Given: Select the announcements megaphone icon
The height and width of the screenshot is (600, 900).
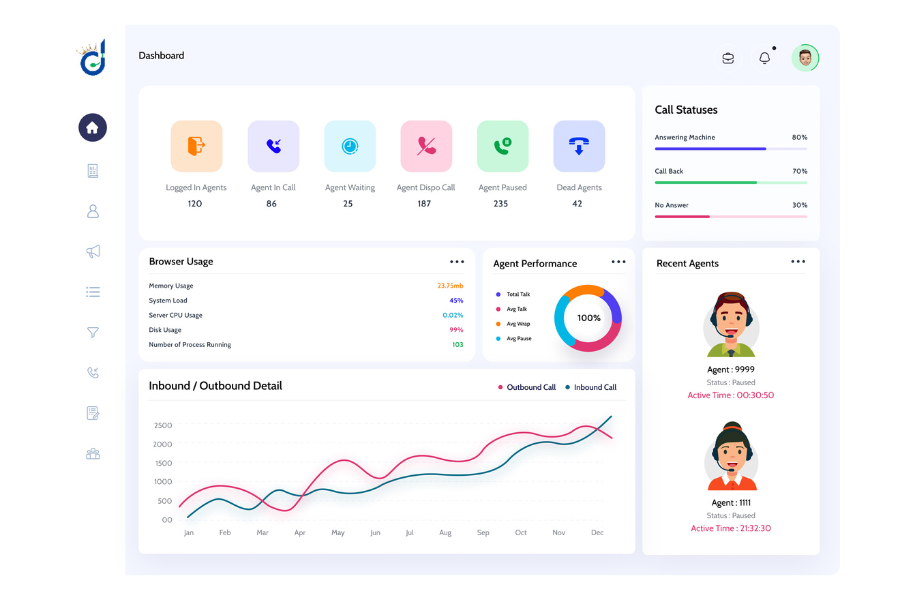Looking at the screenshot, I should coord(93,252).
